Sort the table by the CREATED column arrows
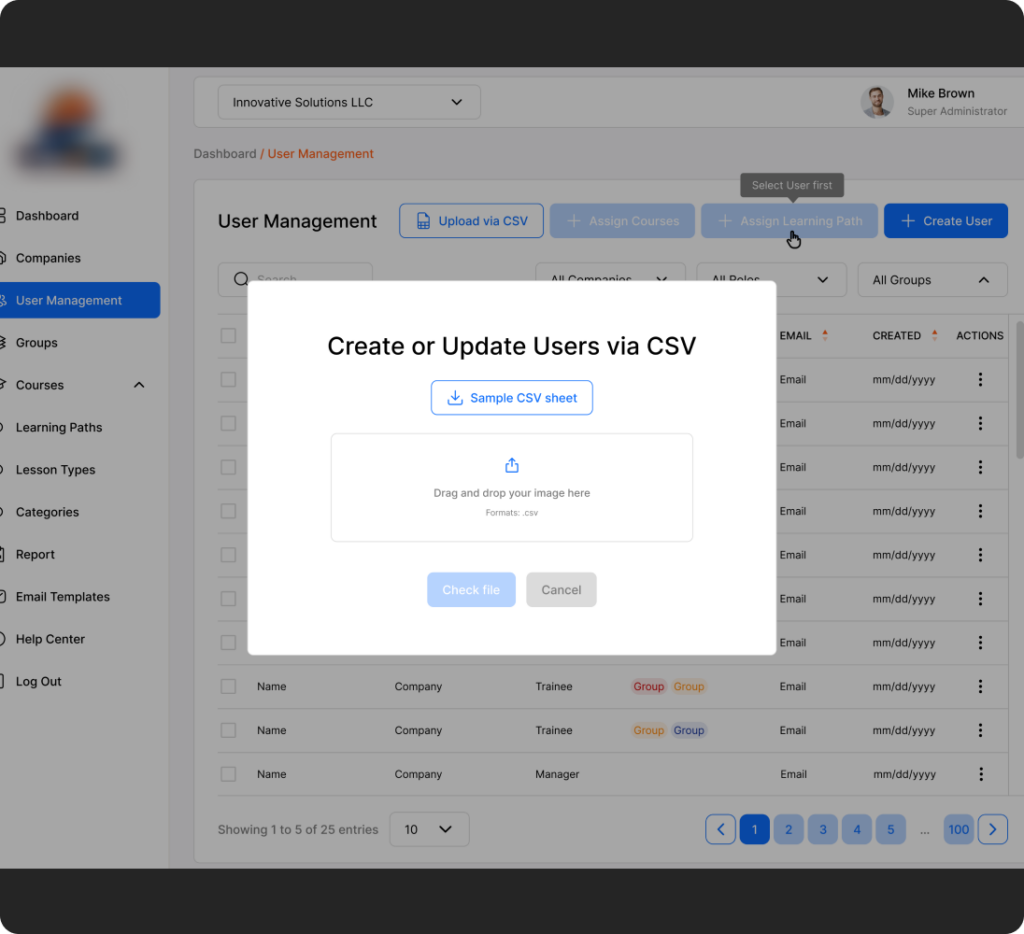The height and width of the screenshot is (934, 1024). point(935,335)
